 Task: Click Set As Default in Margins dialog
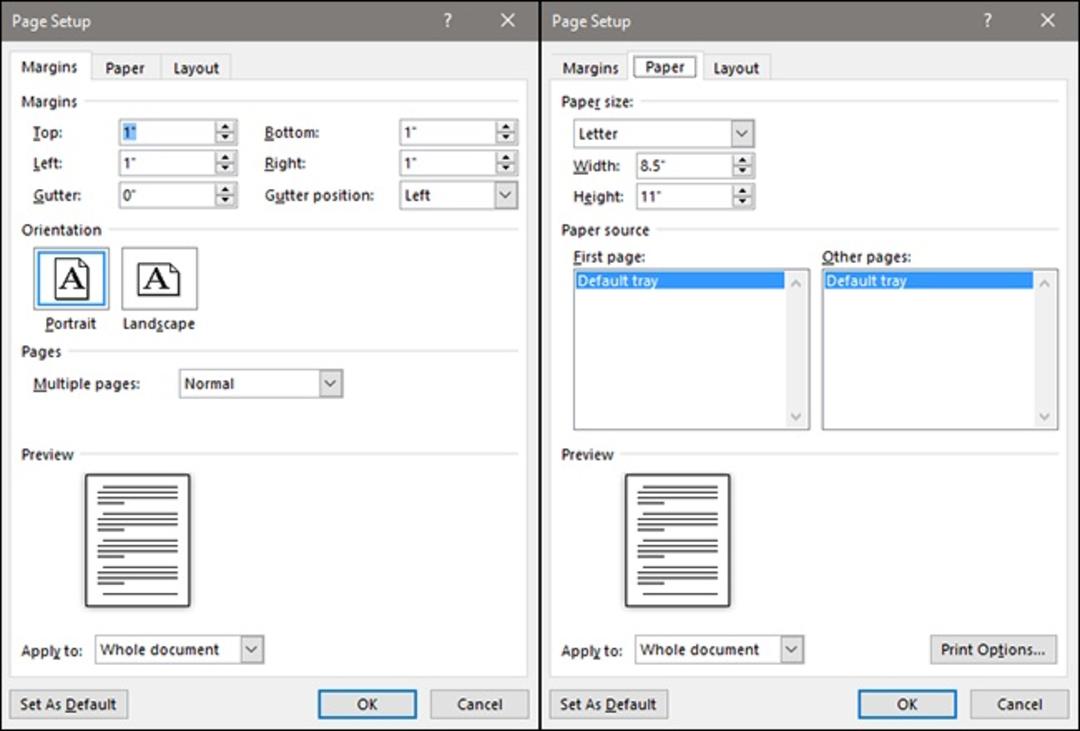[68, 704]
